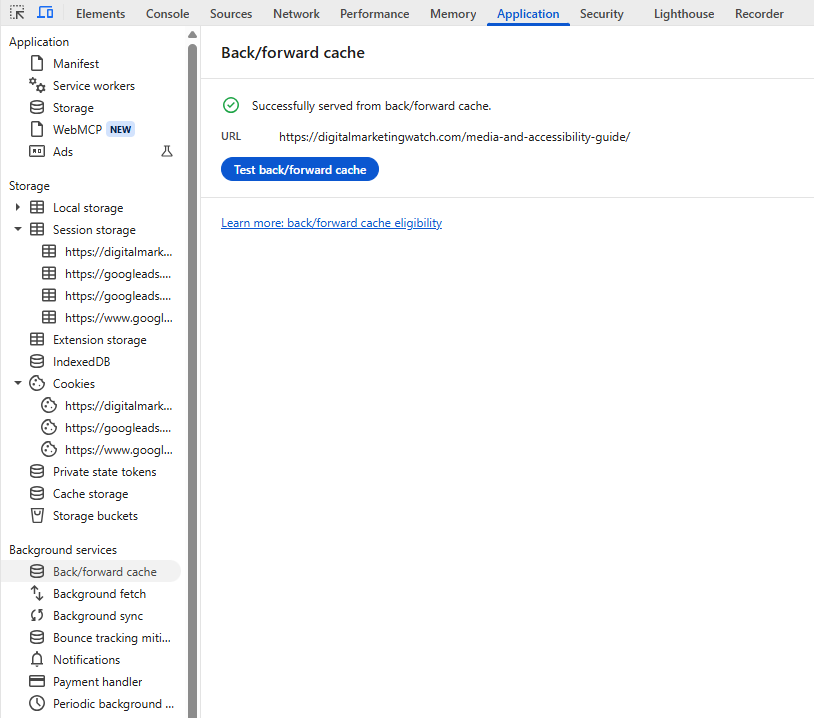Select digitalmark... entry under Session storage

click(x=118, y=252)
